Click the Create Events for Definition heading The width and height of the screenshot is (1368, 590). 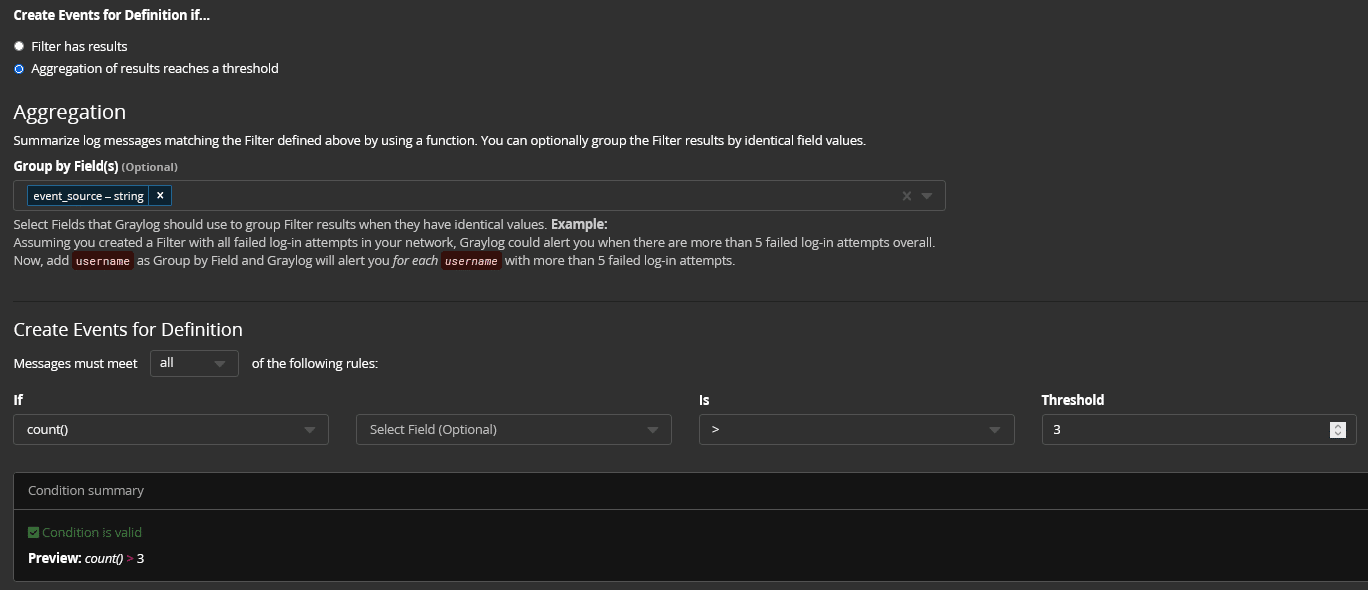pos(128,329)
